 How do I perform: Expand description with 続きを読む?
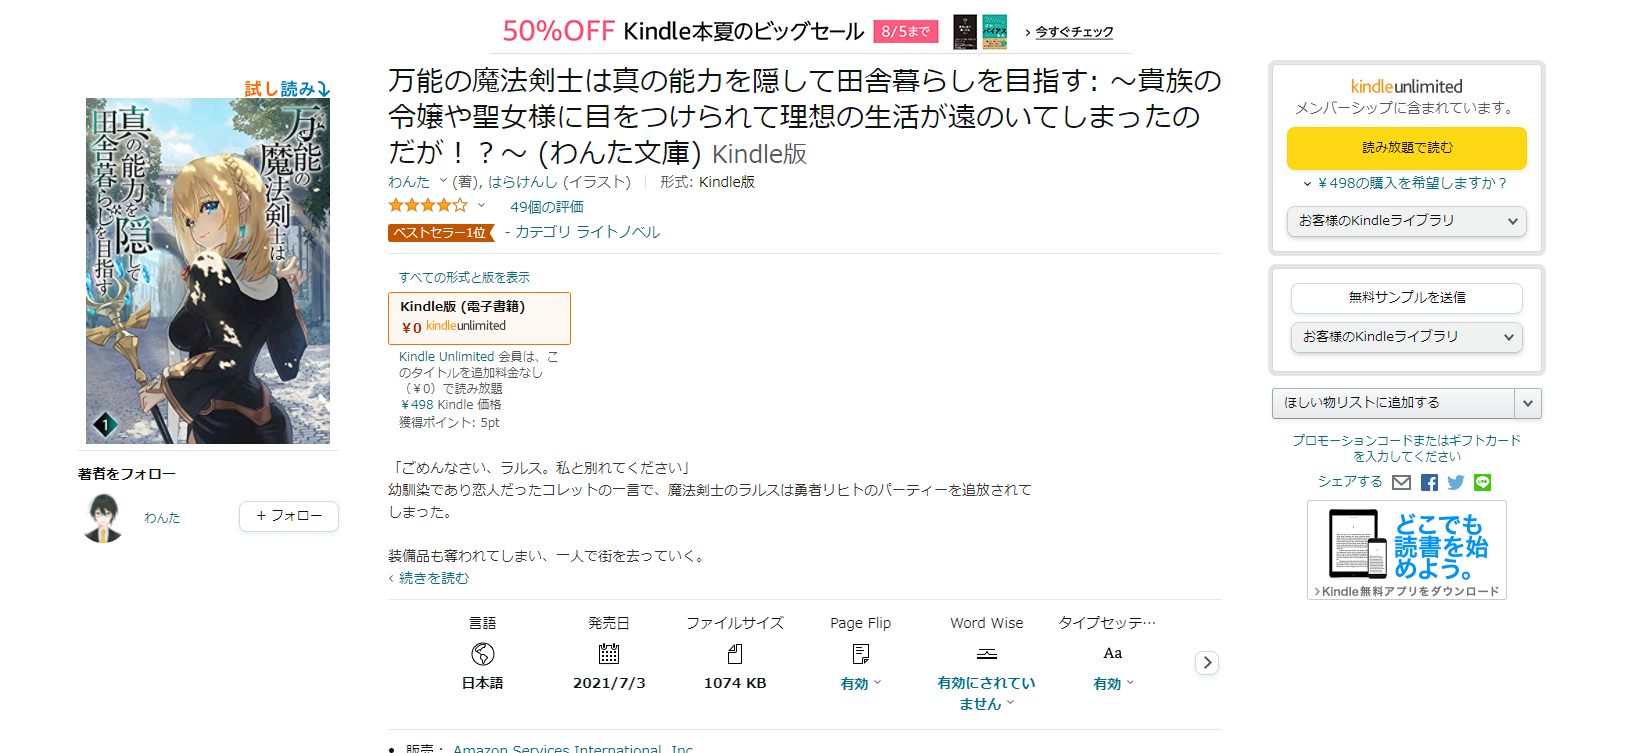433,578
